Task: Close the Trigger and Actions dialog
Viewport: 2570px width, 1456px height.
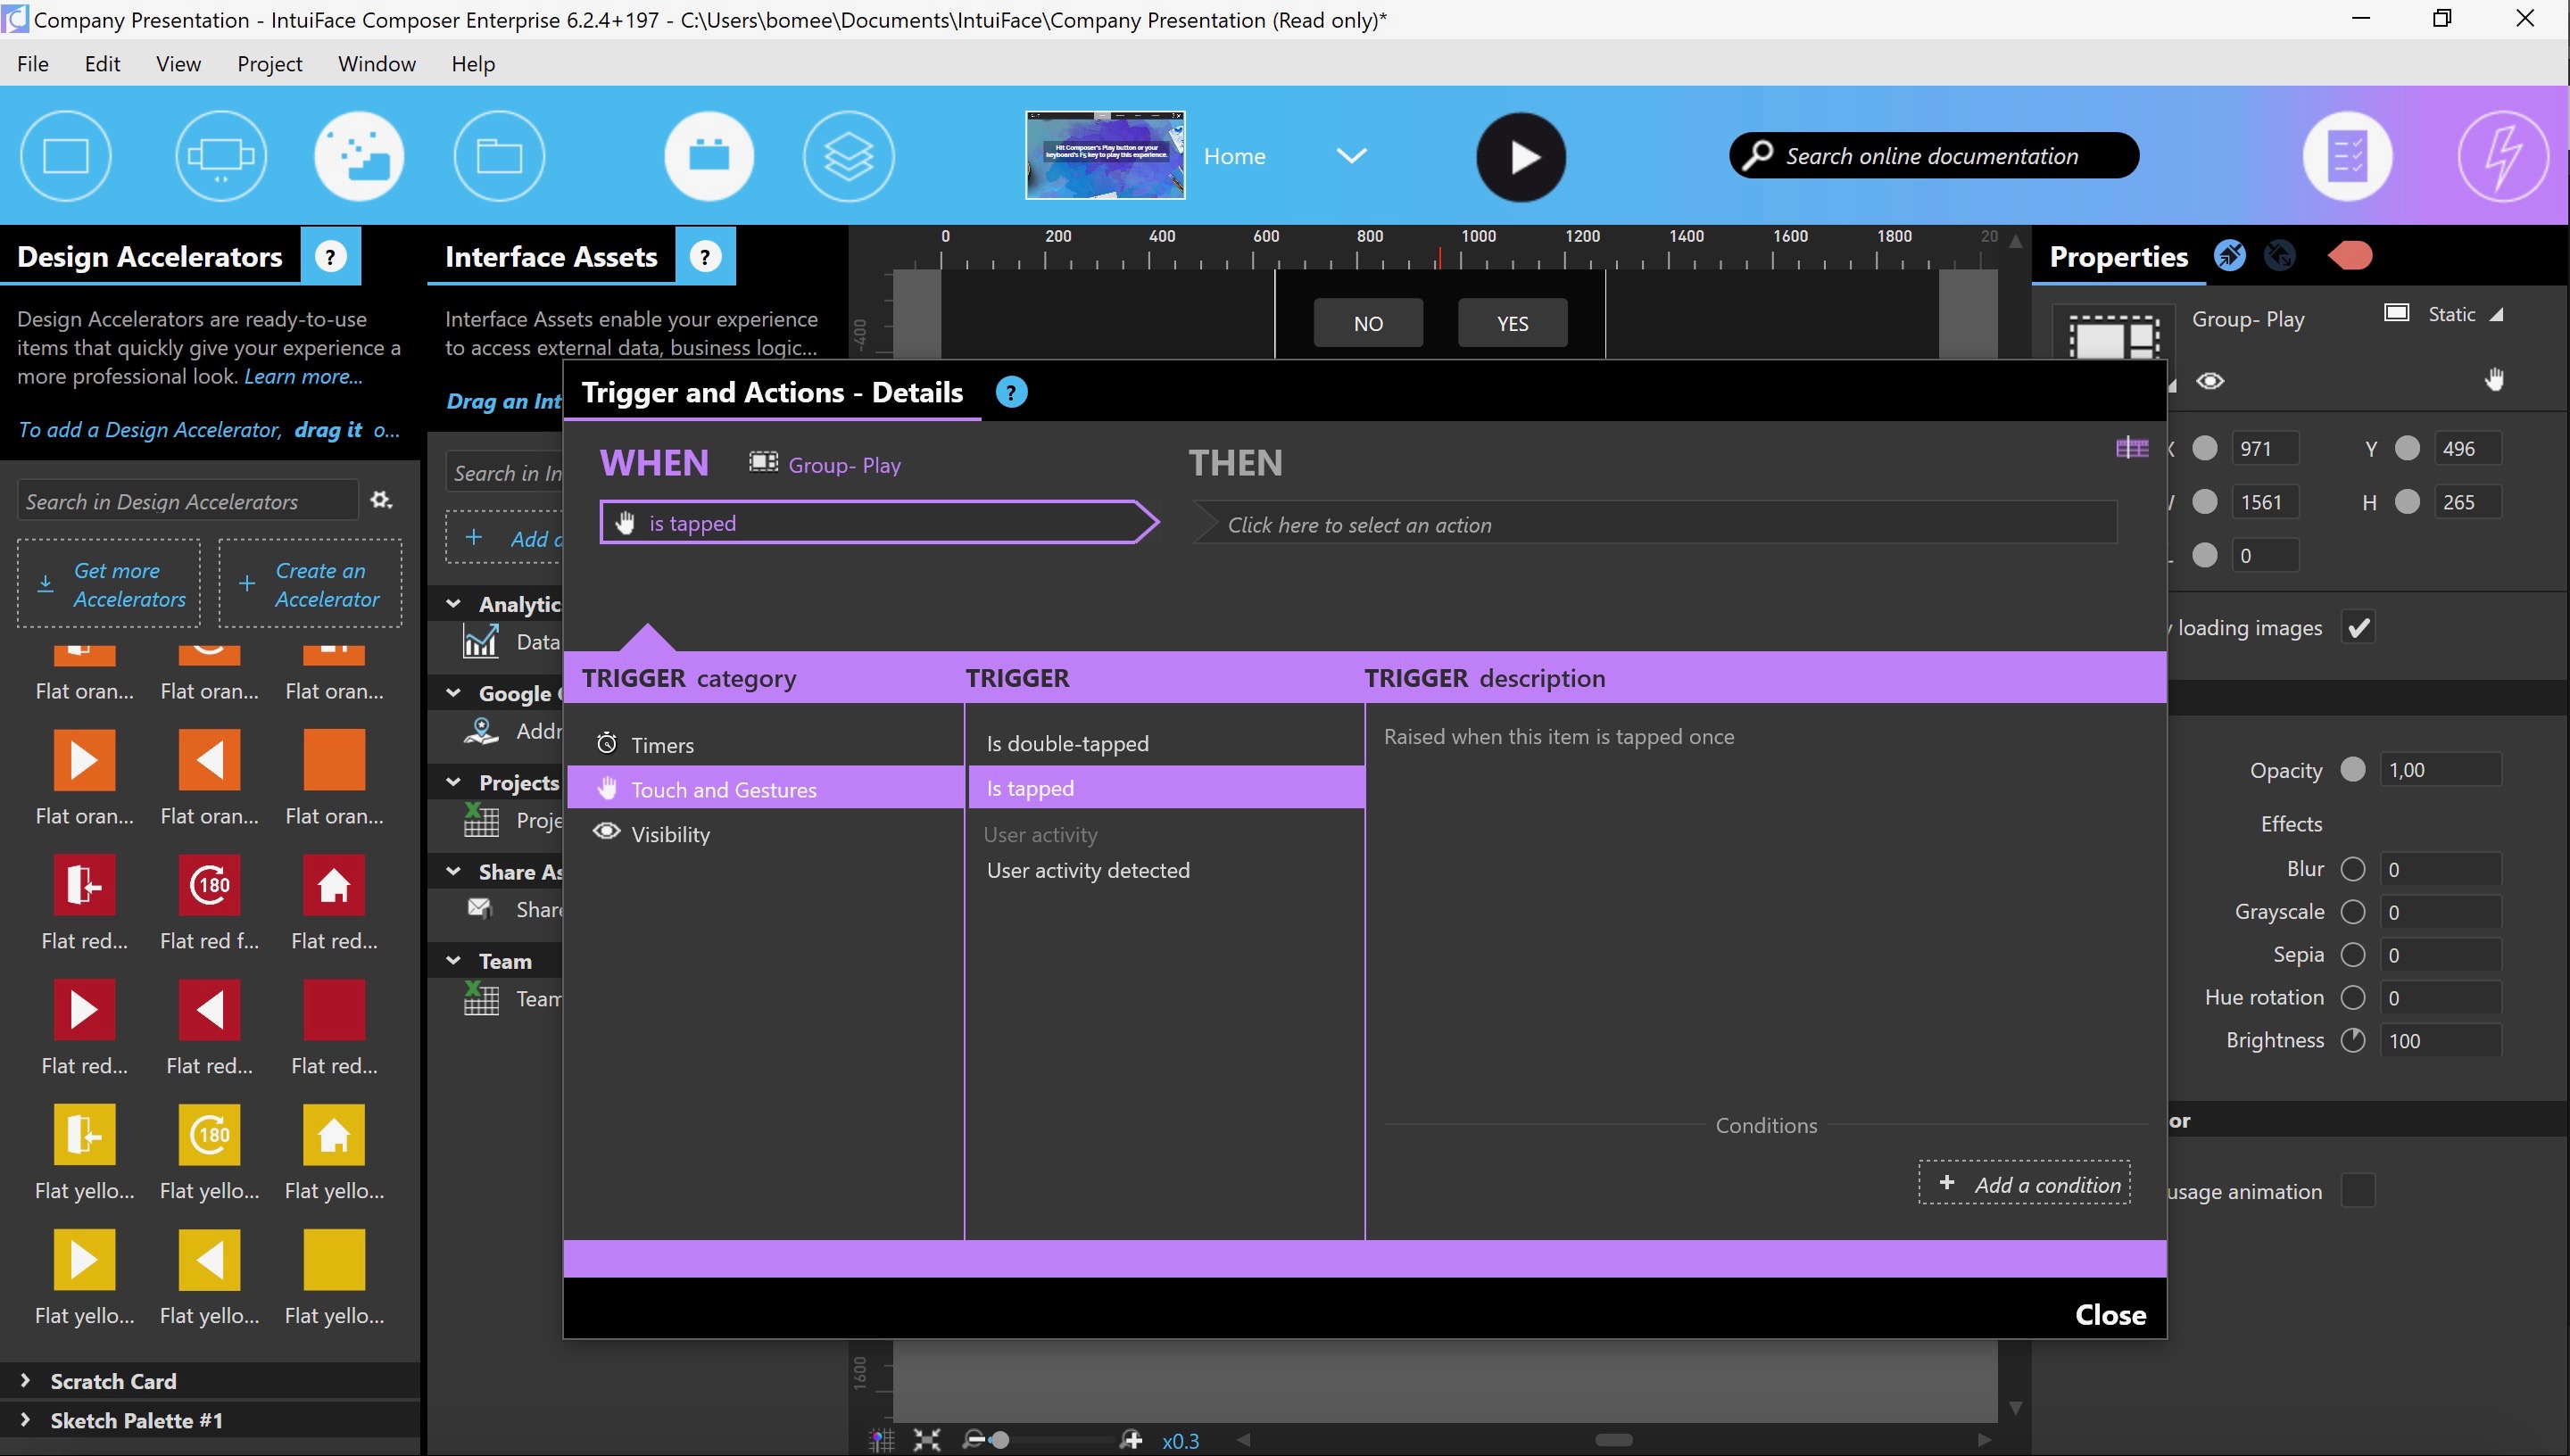Action: (2109, 1314)
